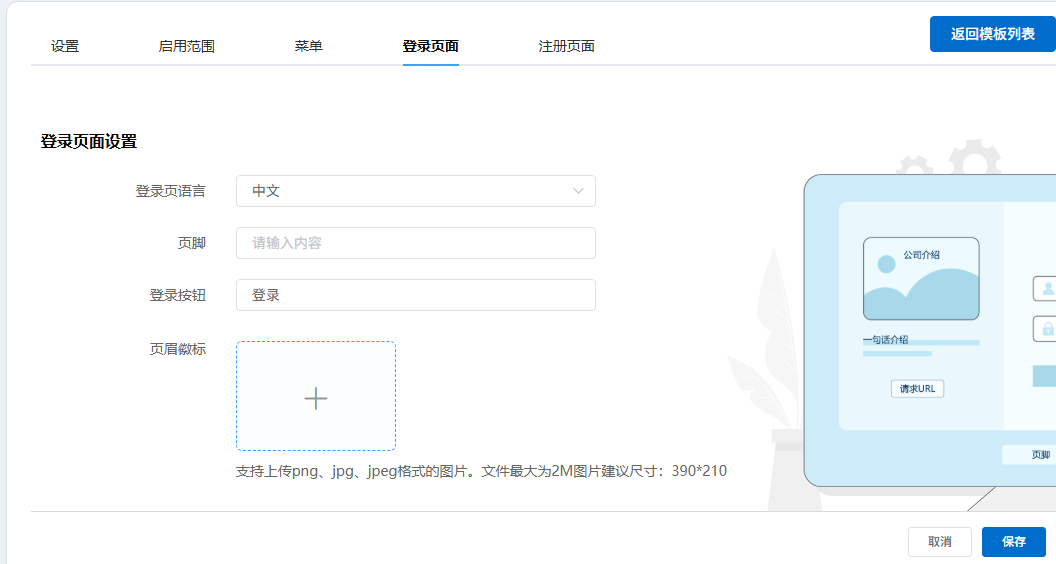Expand the 登录页语言 dropdown arrow

tap(578, 191)
